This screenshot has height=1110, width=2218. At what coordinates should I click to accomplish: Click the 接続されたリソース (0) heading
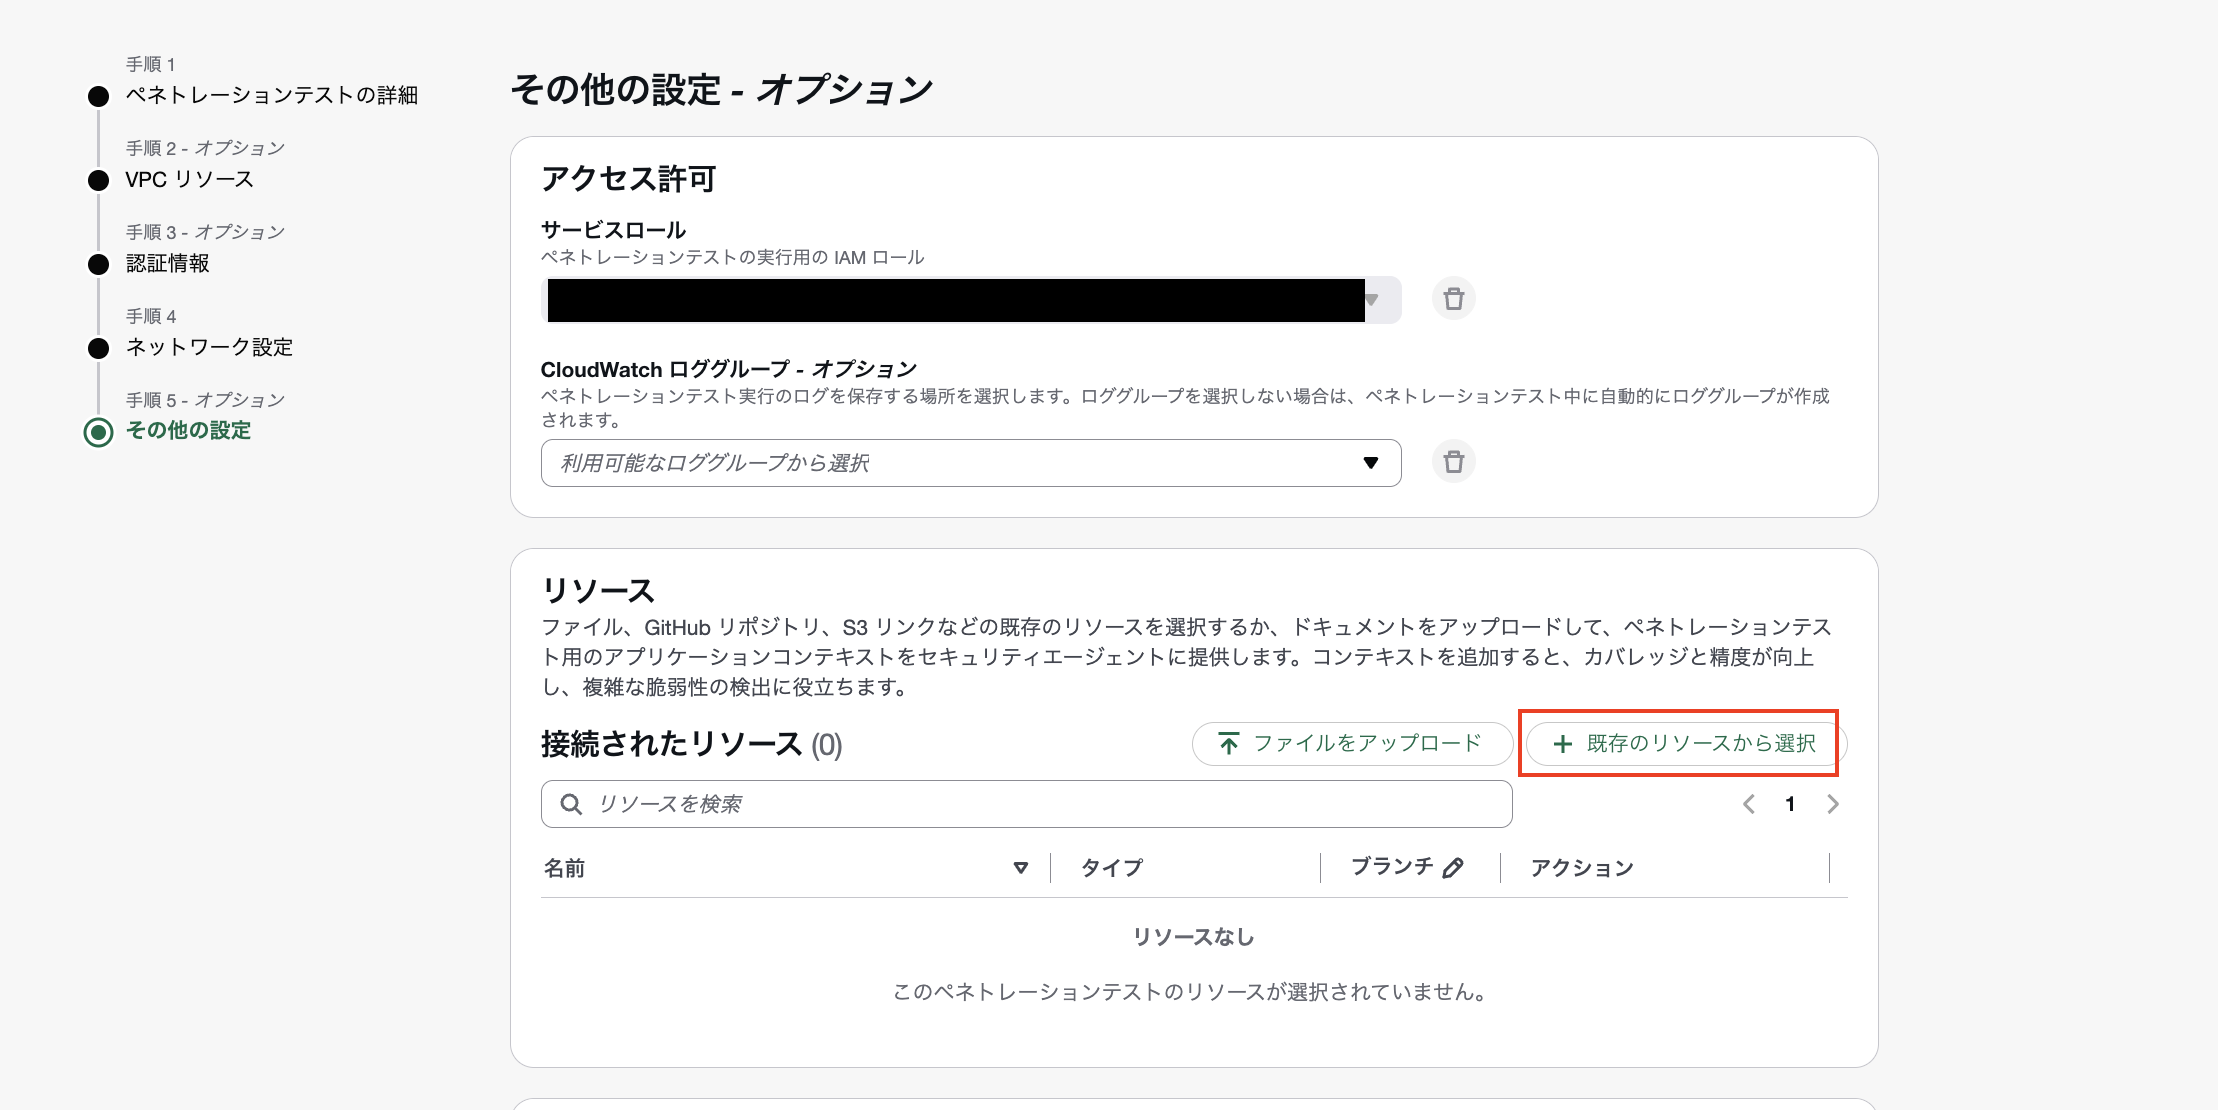[691, 744]
